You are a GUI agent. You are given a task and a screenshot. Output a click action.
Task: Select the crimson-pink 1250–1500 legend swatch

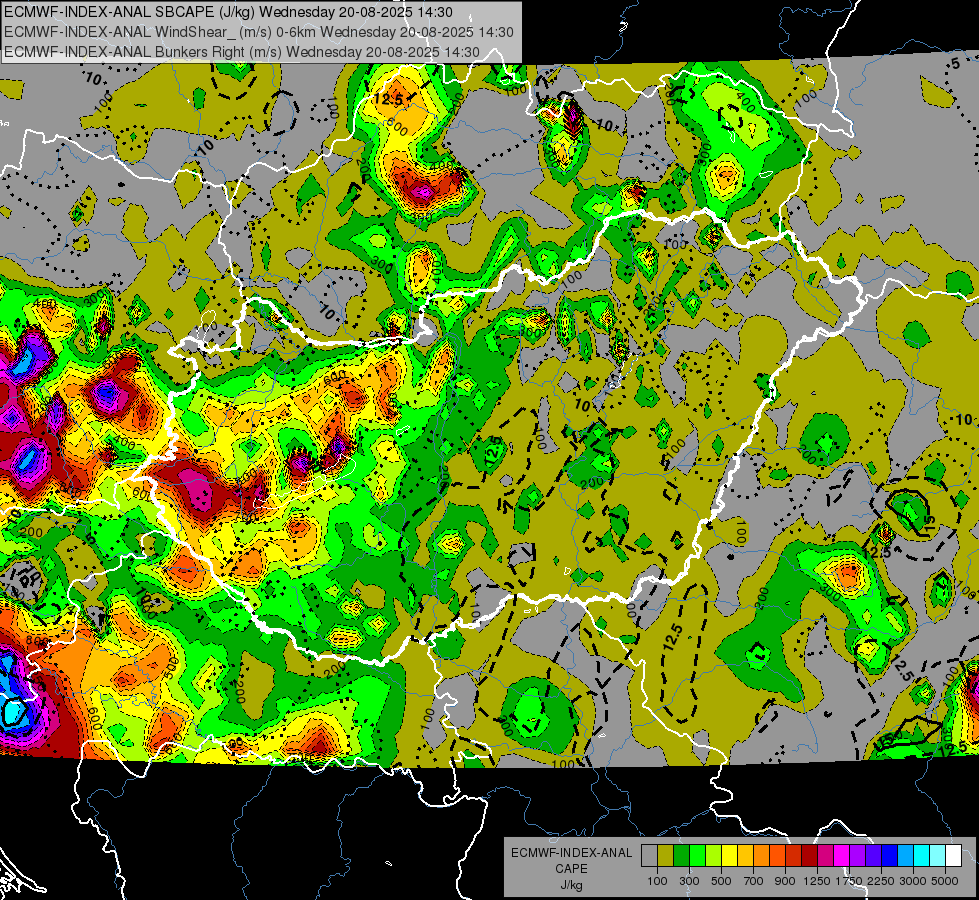[825, 856]
